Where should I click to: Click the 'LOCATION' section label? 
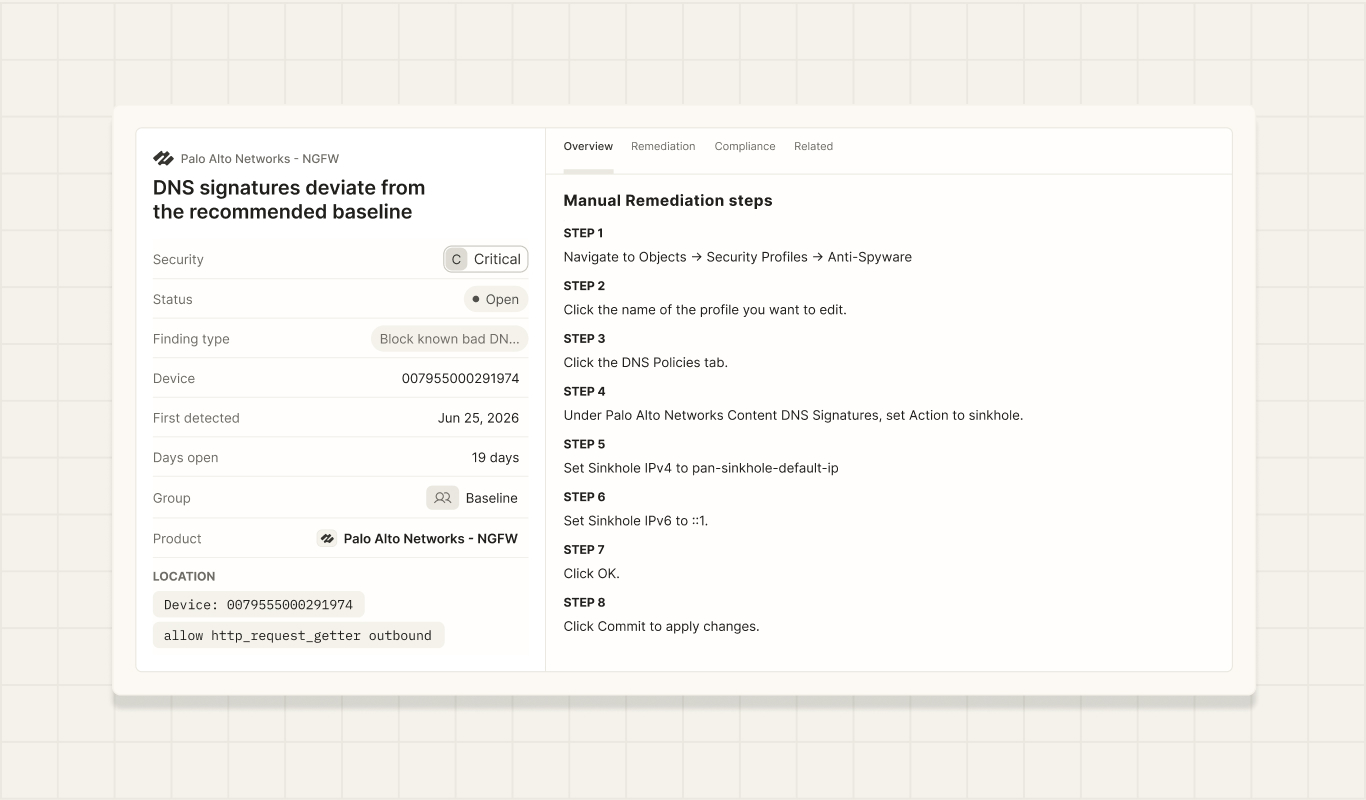pyautogui.click(x=184, y=576)
